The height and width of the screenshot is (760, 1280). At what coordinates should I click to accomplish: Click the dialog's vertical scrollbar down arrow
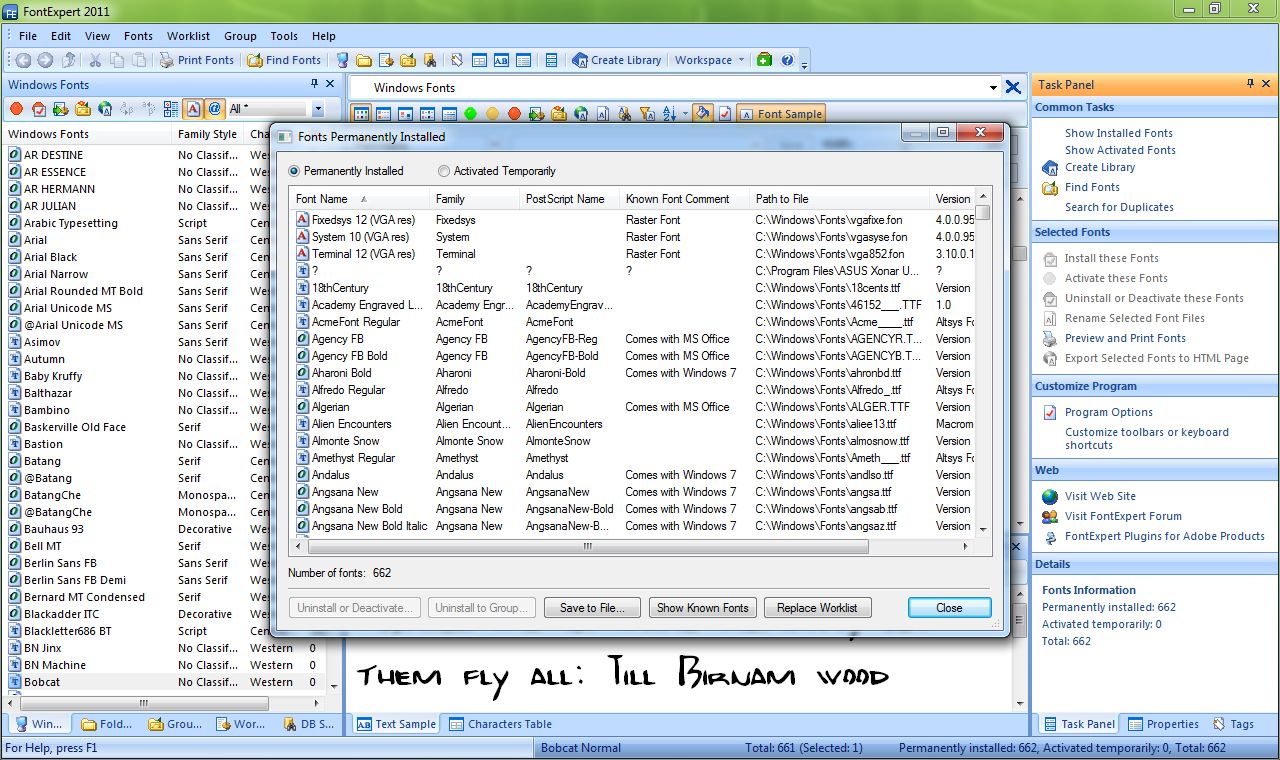tap(983, 528)
